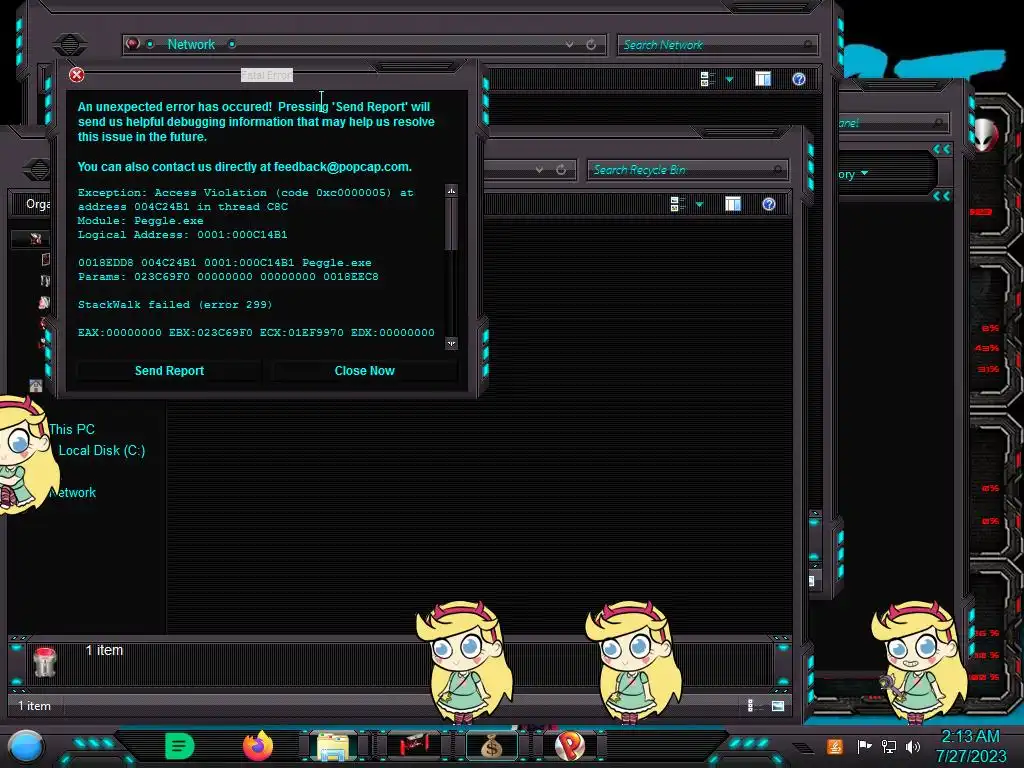Open Action Center flag icon in tray
The width and height of the screenshot is (1024, 768).
point(864,746)
